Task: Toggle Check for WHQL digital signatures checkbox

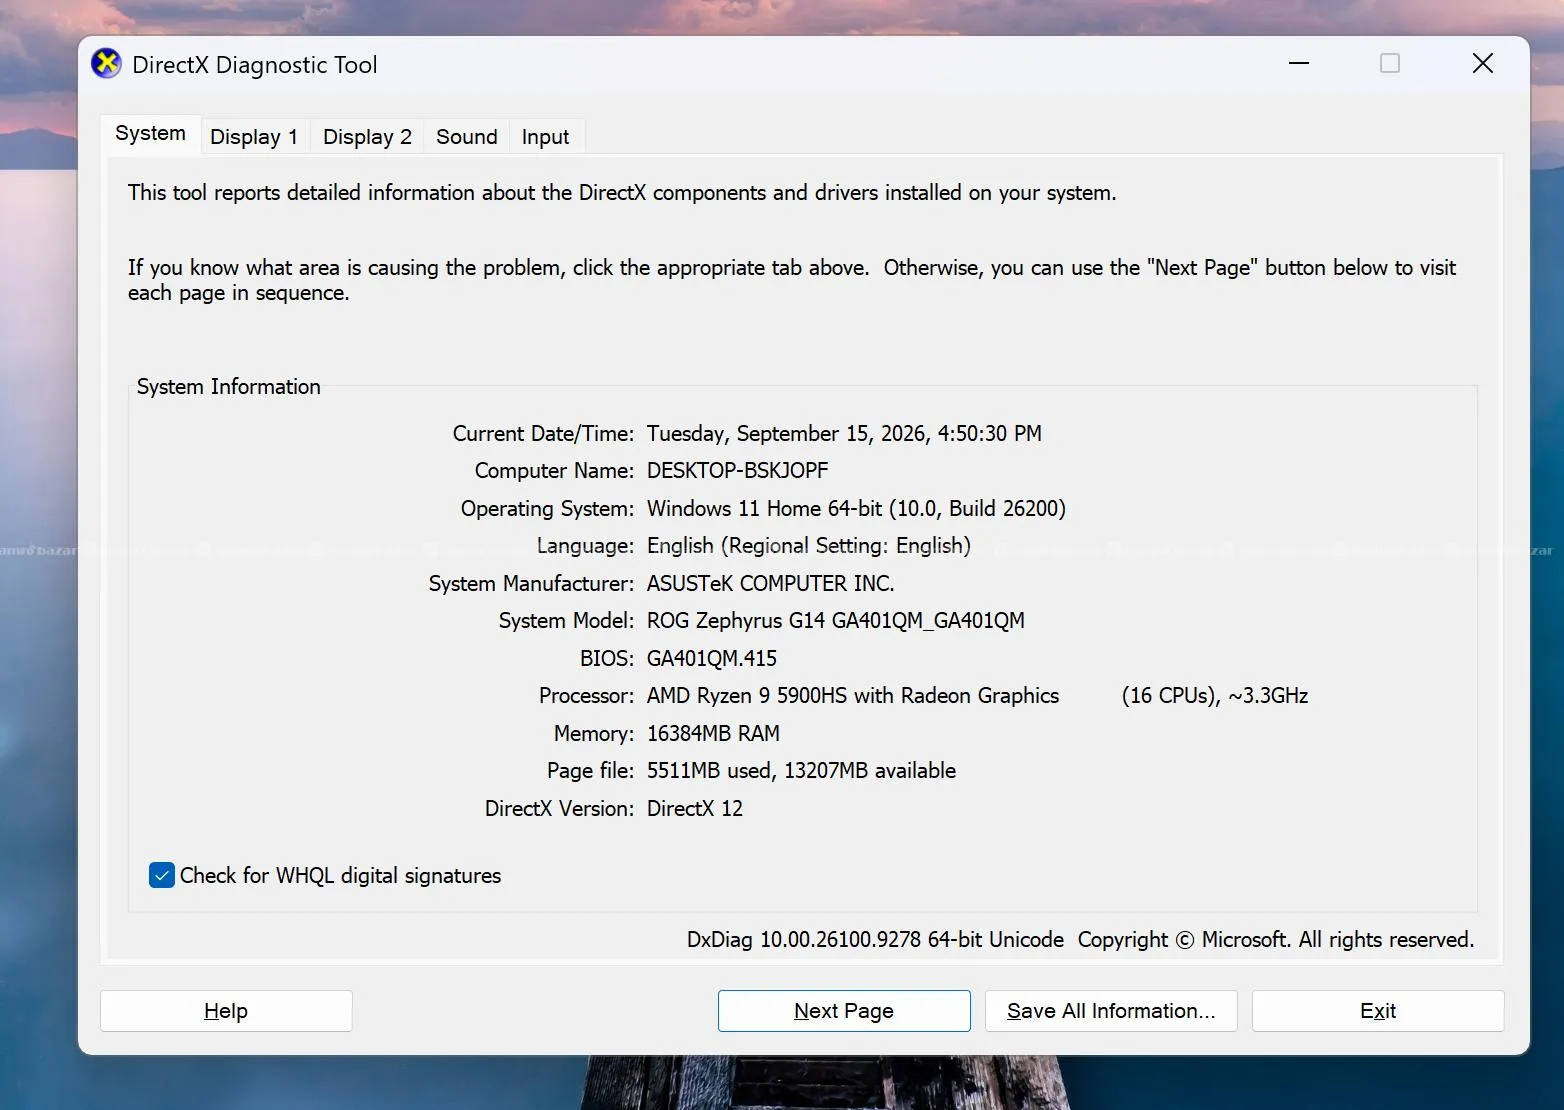Action: coord(162,876)
